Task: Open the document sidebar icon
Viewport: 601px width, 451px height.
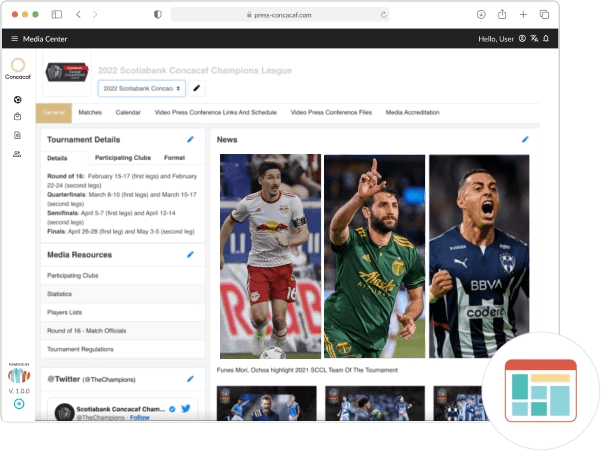Action: pos(18,135)
